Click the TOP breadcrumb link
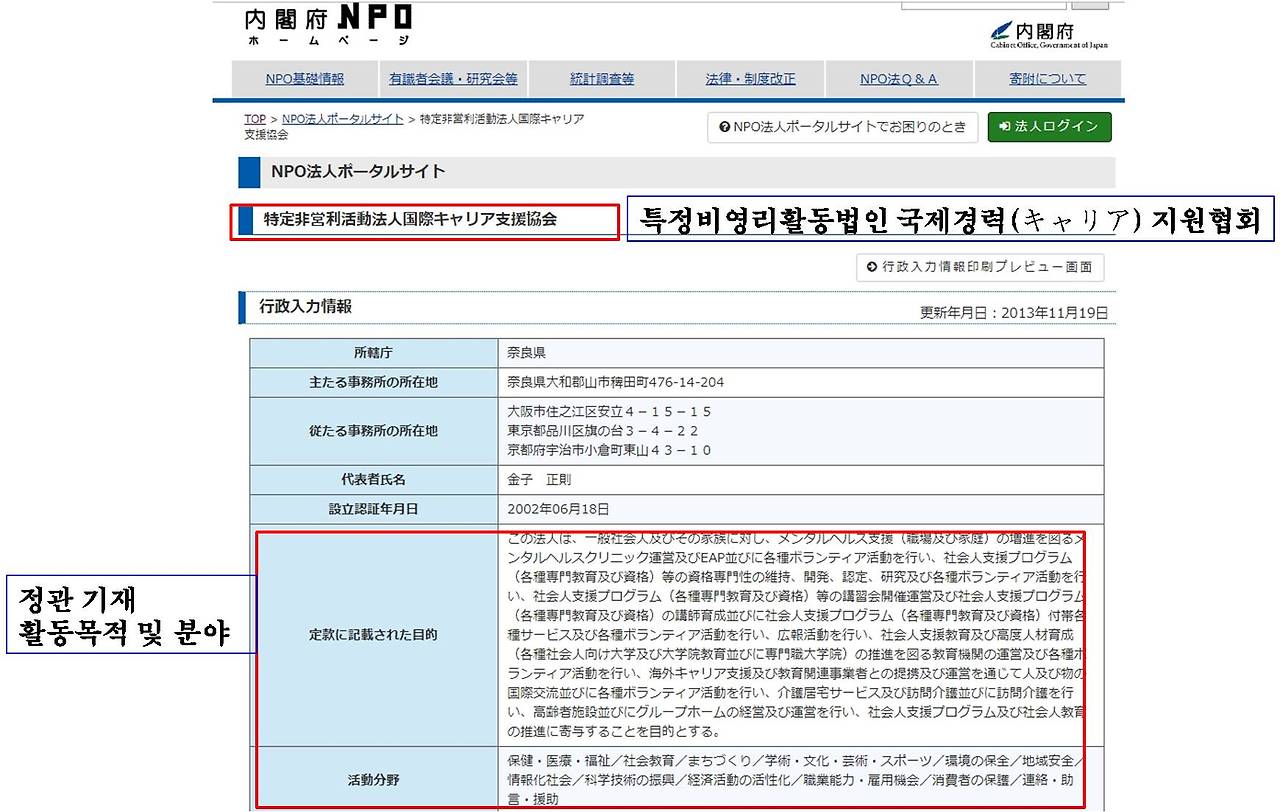1280x812 pixels. (x=255, y=119)
